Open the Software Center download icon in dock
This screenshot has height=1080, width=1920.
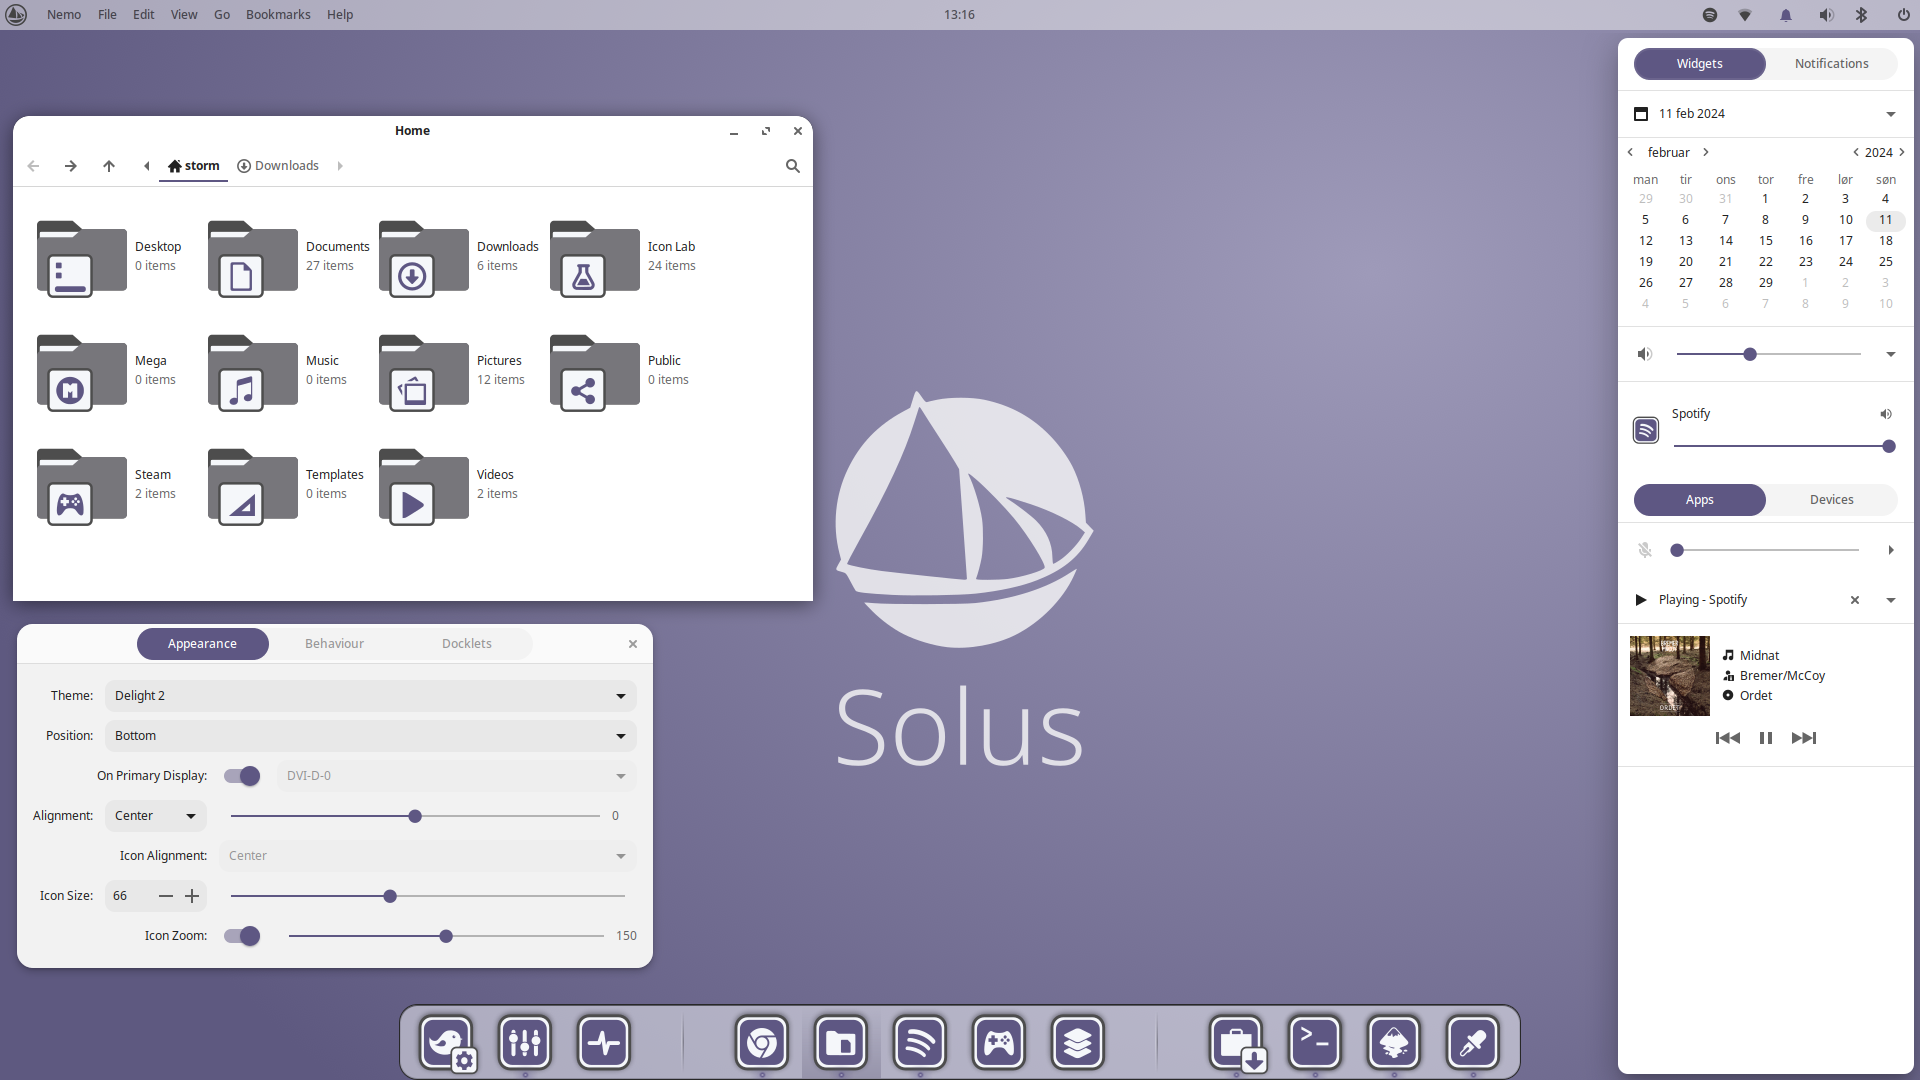[x=1237, y=1042]
